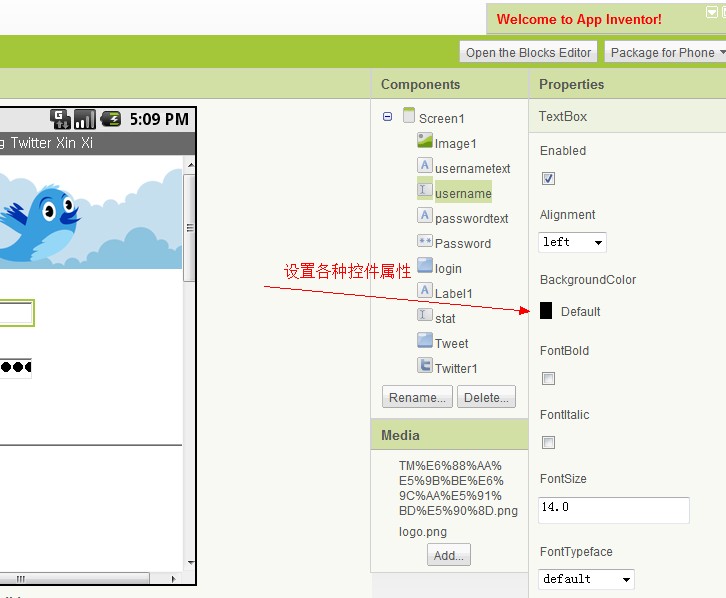
Task: Select login in the Components tree
Action: [x=448, y=268]
